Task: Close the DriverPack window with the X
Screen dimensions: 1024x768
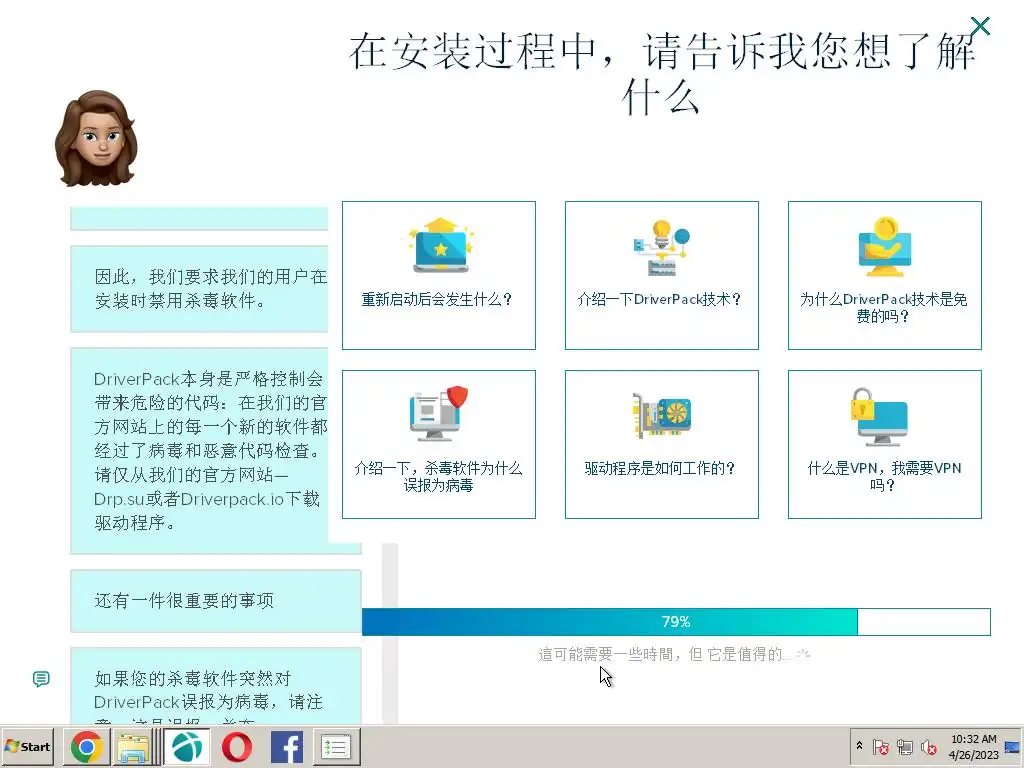Action: [980, 26]
